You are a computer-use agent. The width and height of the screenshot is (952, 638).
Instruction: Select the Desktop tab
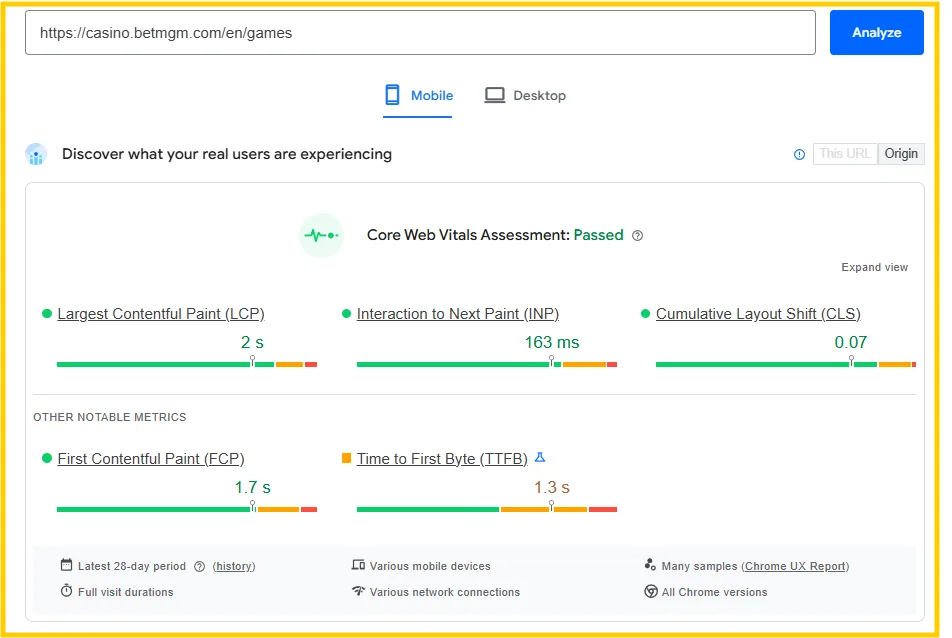pyautogui.click(x=525, y=96)
